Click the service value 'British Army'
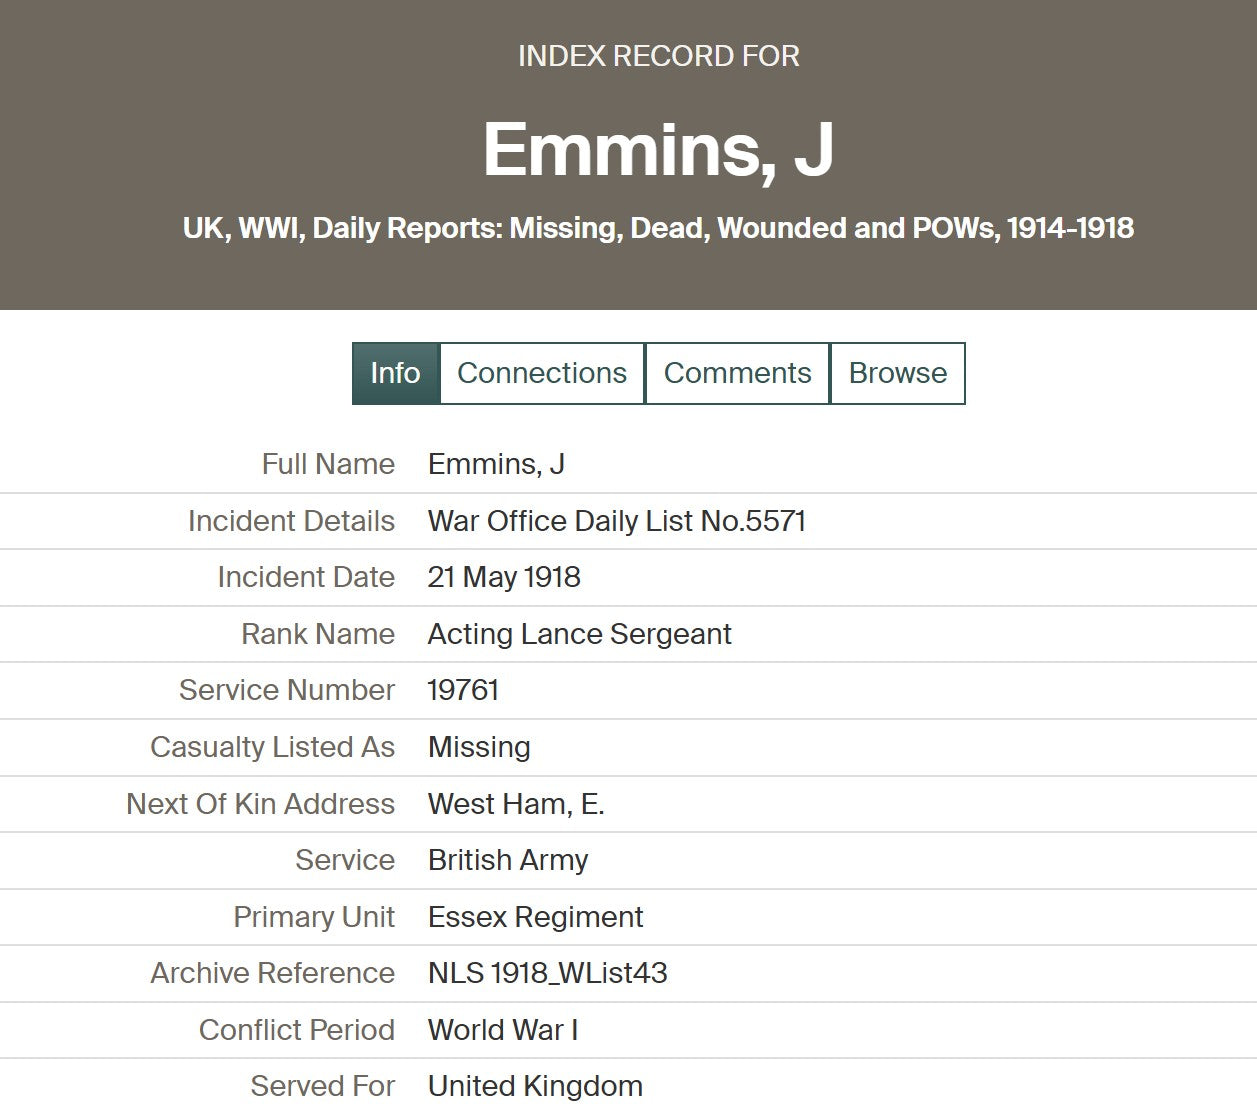The height and width of the screenshot is (1107, 1257). (x=507, y=860)
